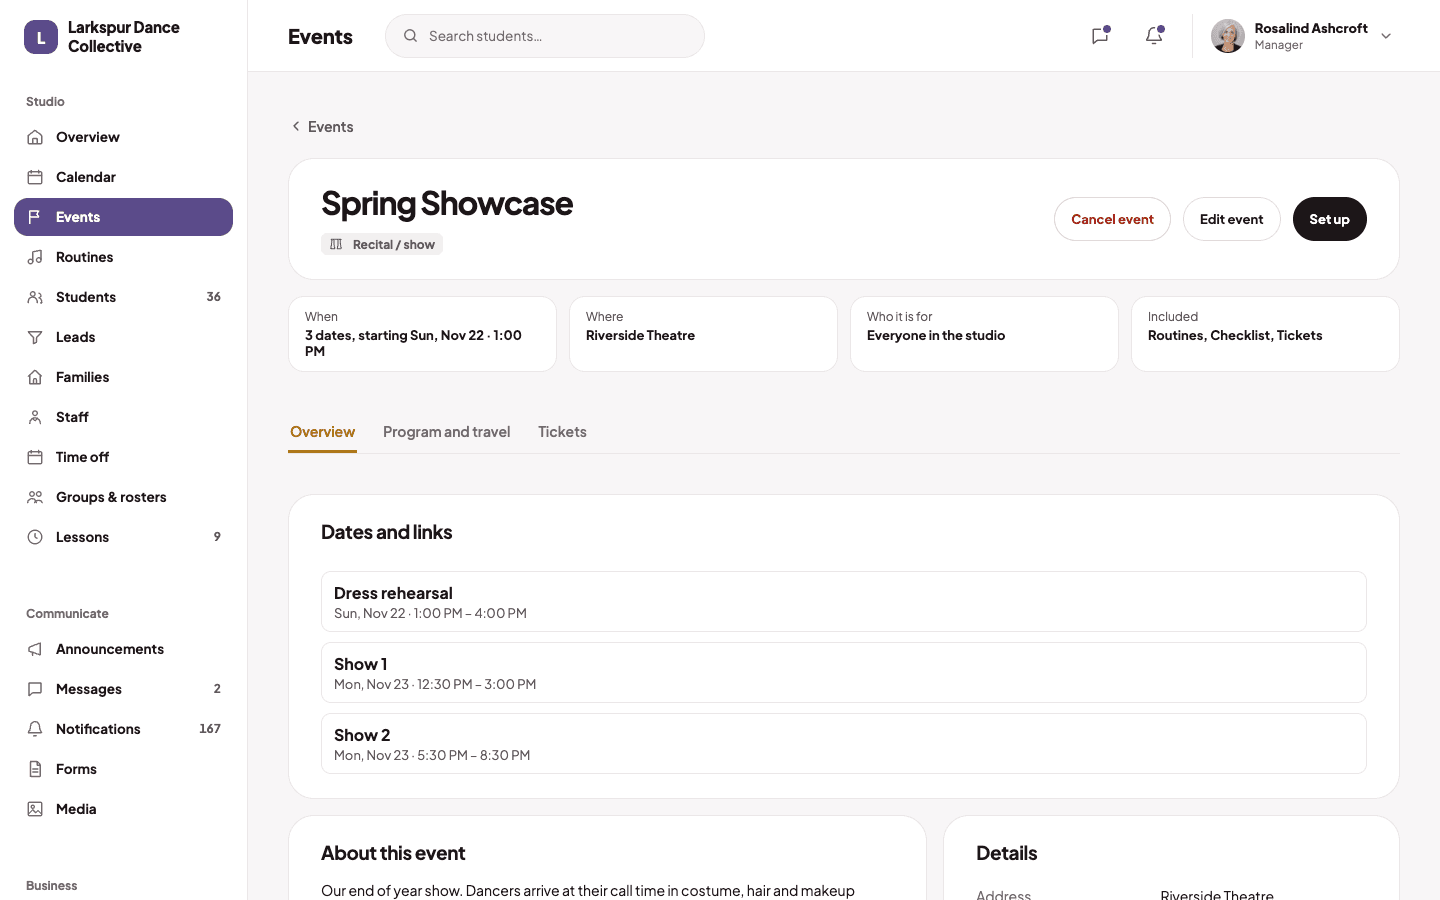Open Overview via its home icon

[35, 137]
